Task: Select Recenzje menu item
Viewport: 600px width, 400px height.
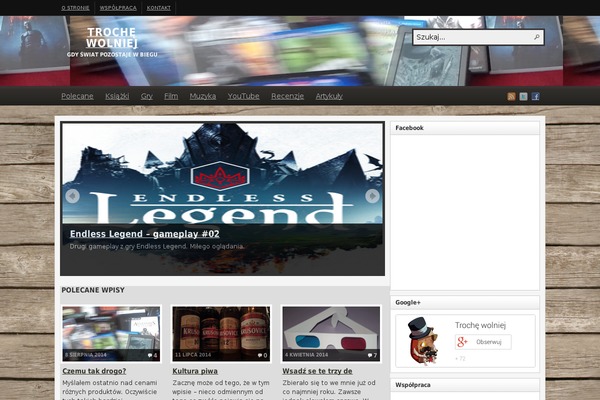Action: (287, 96)
